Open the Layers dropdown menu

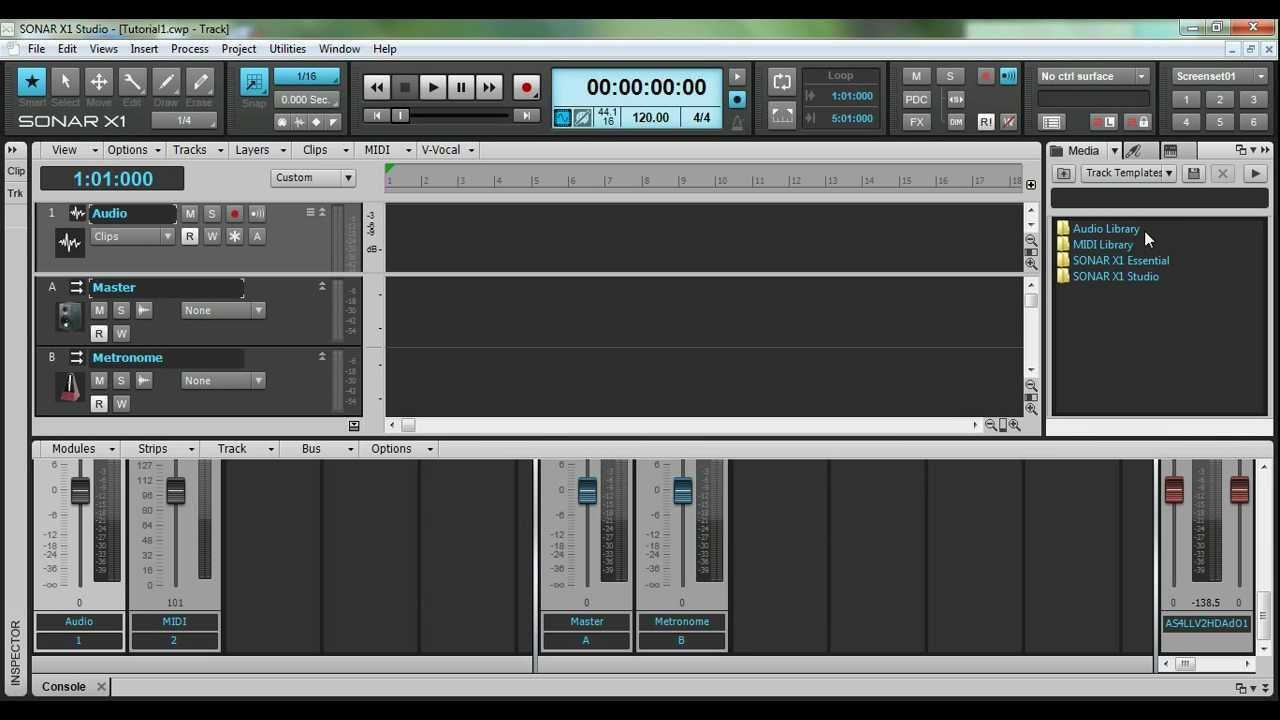[x=259, y=150]
